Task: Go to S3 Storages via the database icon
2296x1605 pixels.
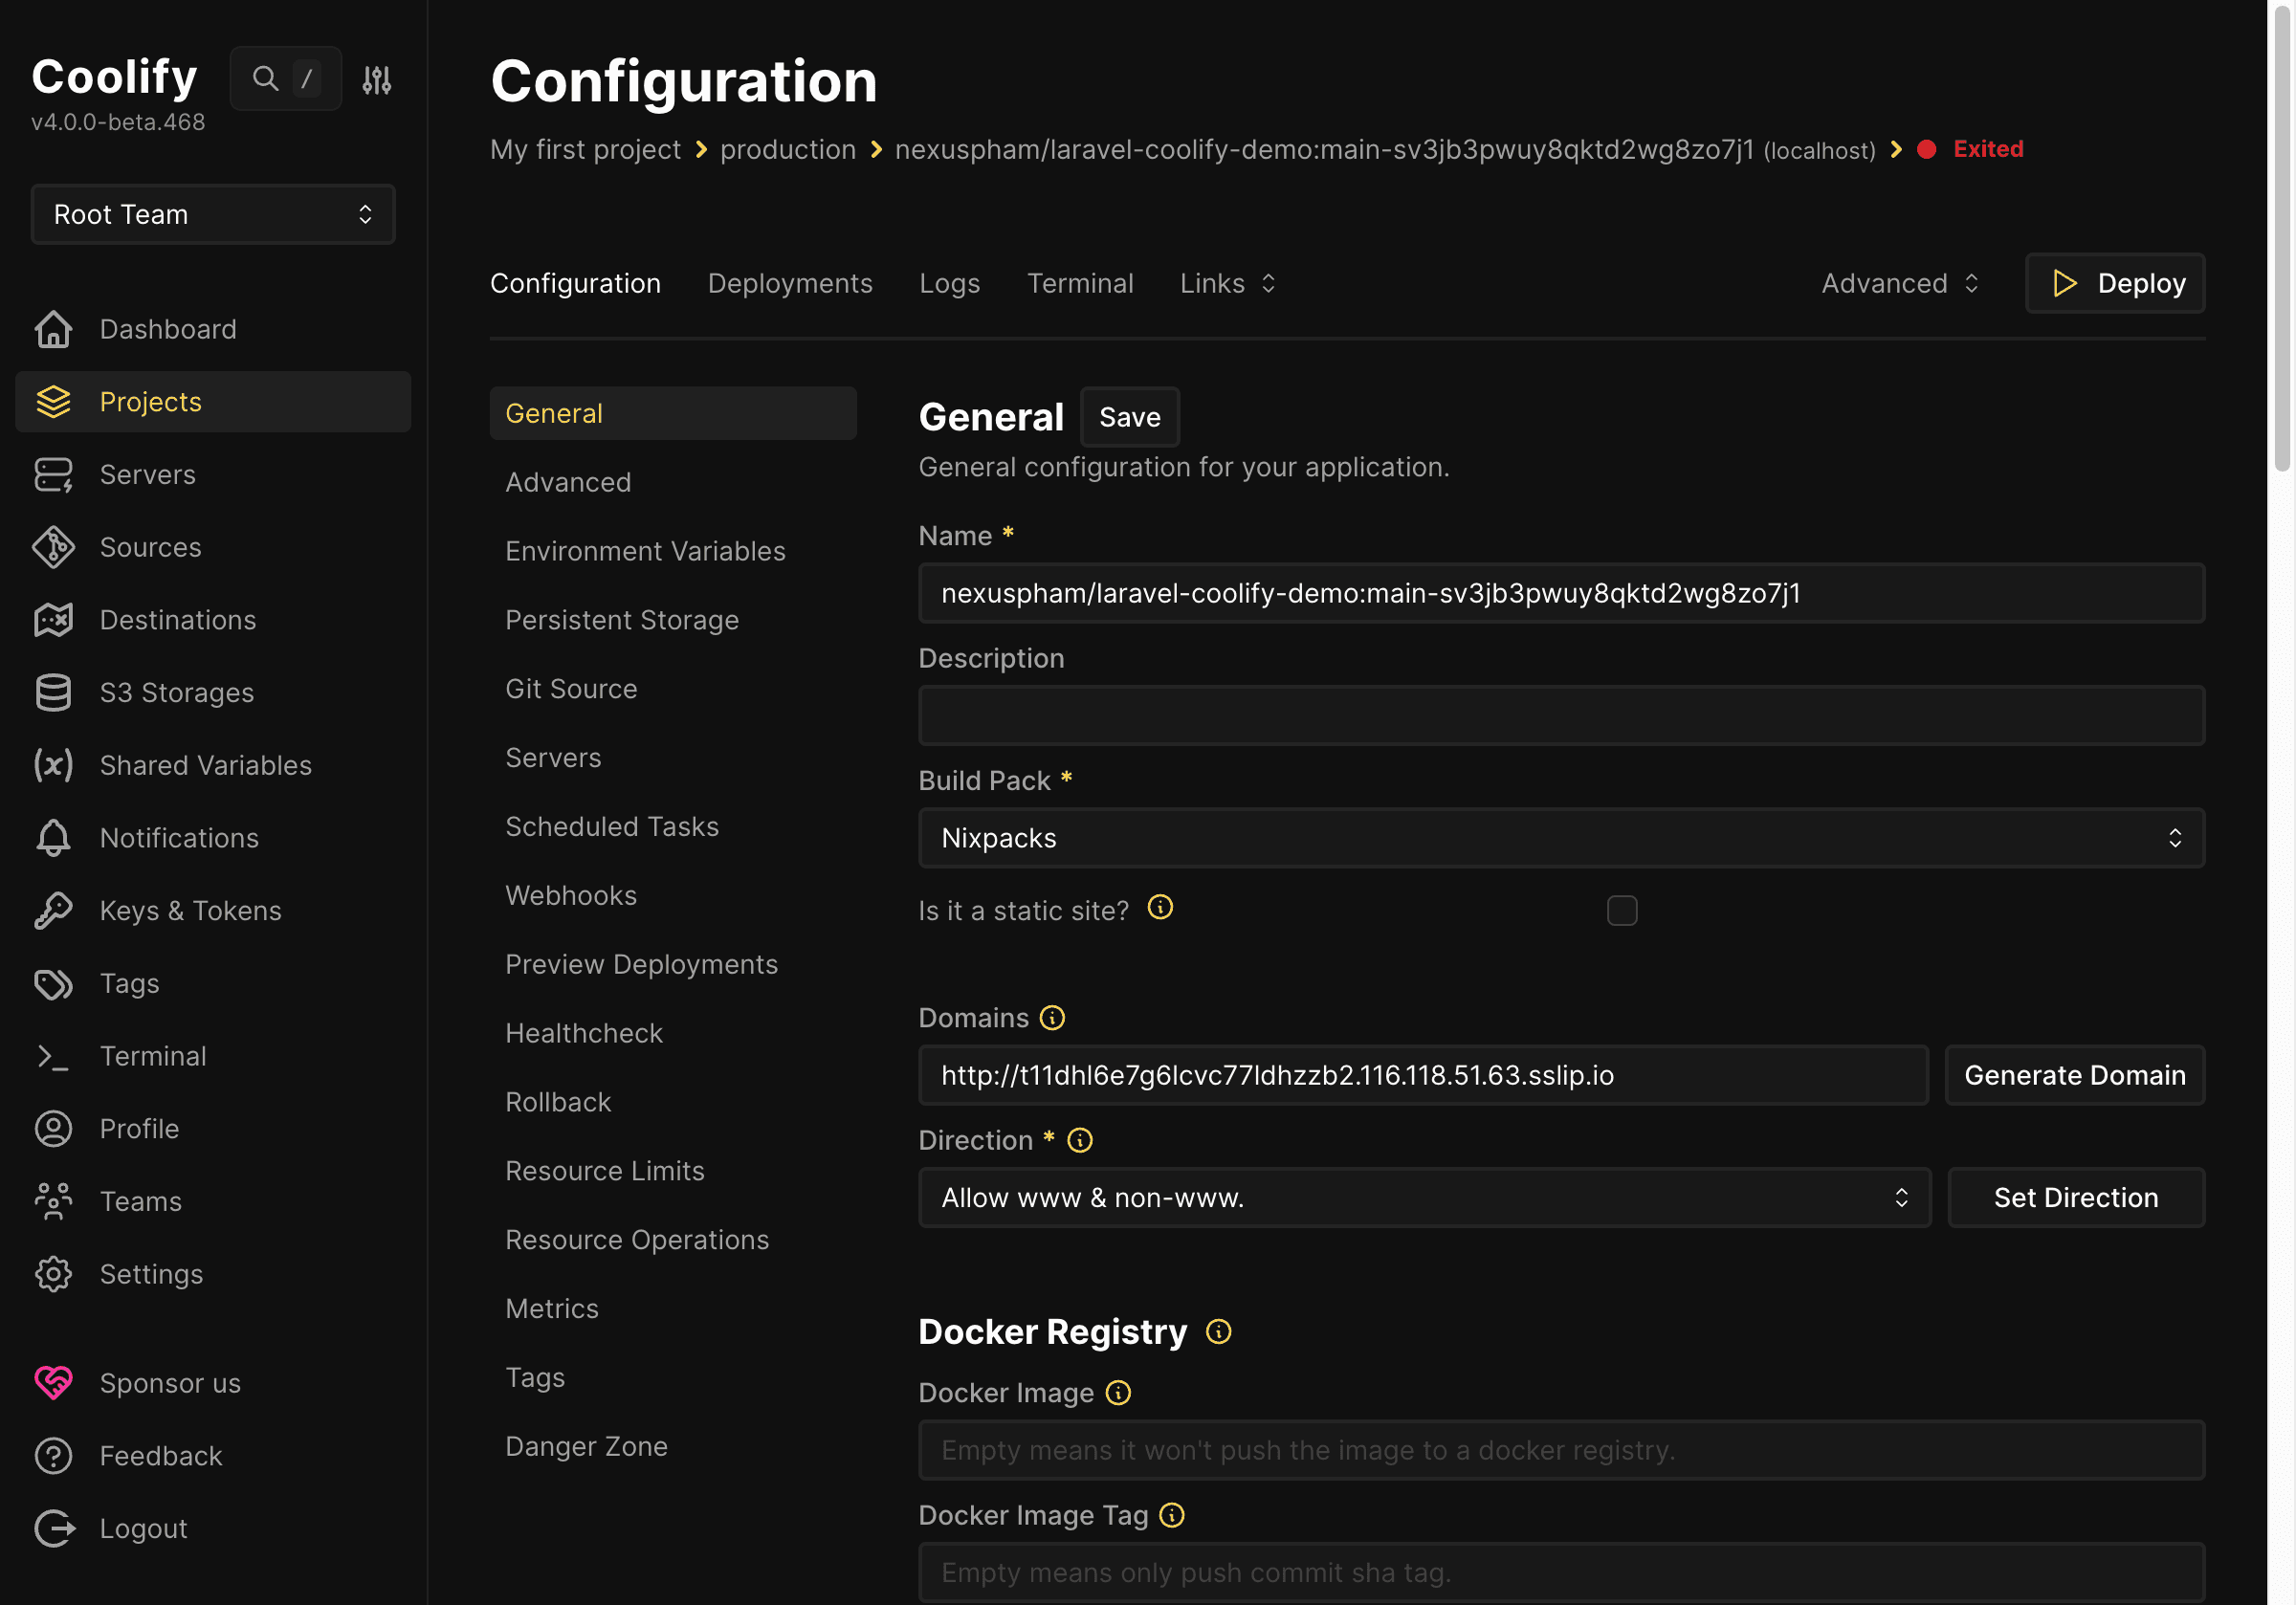Action: point(177,692)
